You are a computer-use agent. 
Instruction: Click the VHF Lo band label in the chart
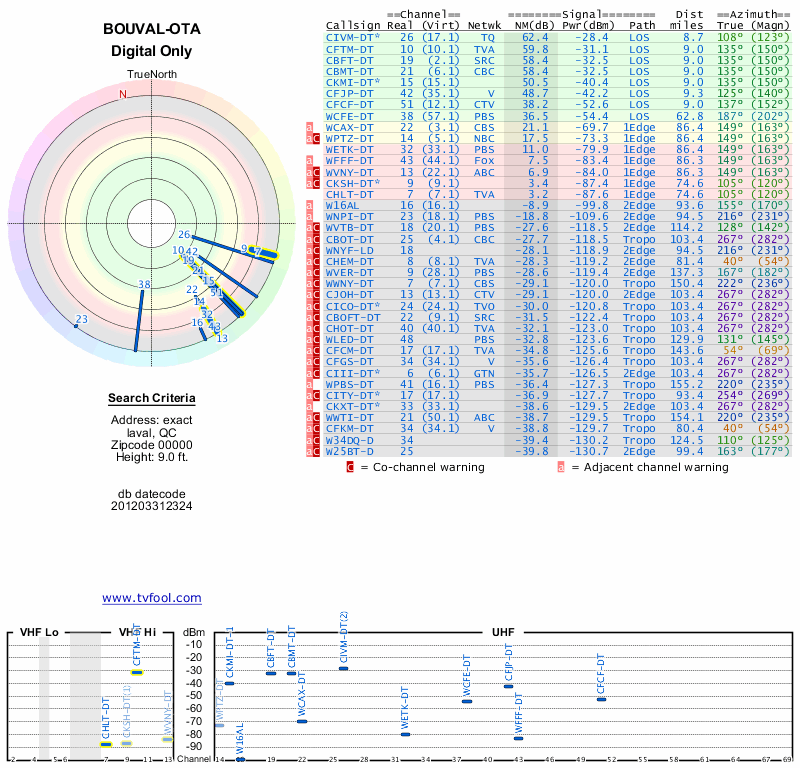tap(39, 633)
